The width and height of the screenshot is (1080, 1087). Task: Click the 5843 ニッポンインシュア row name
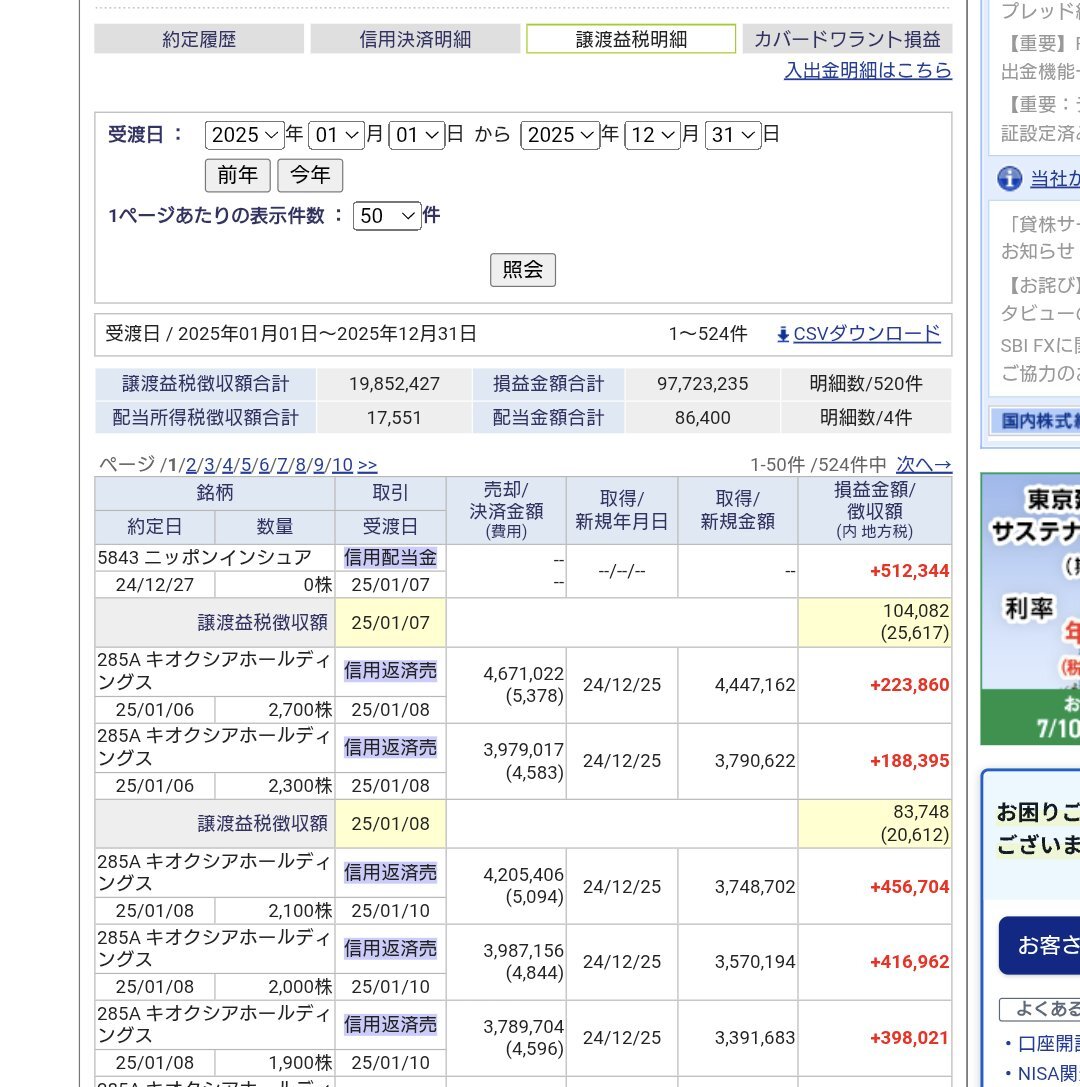(204, 557)
